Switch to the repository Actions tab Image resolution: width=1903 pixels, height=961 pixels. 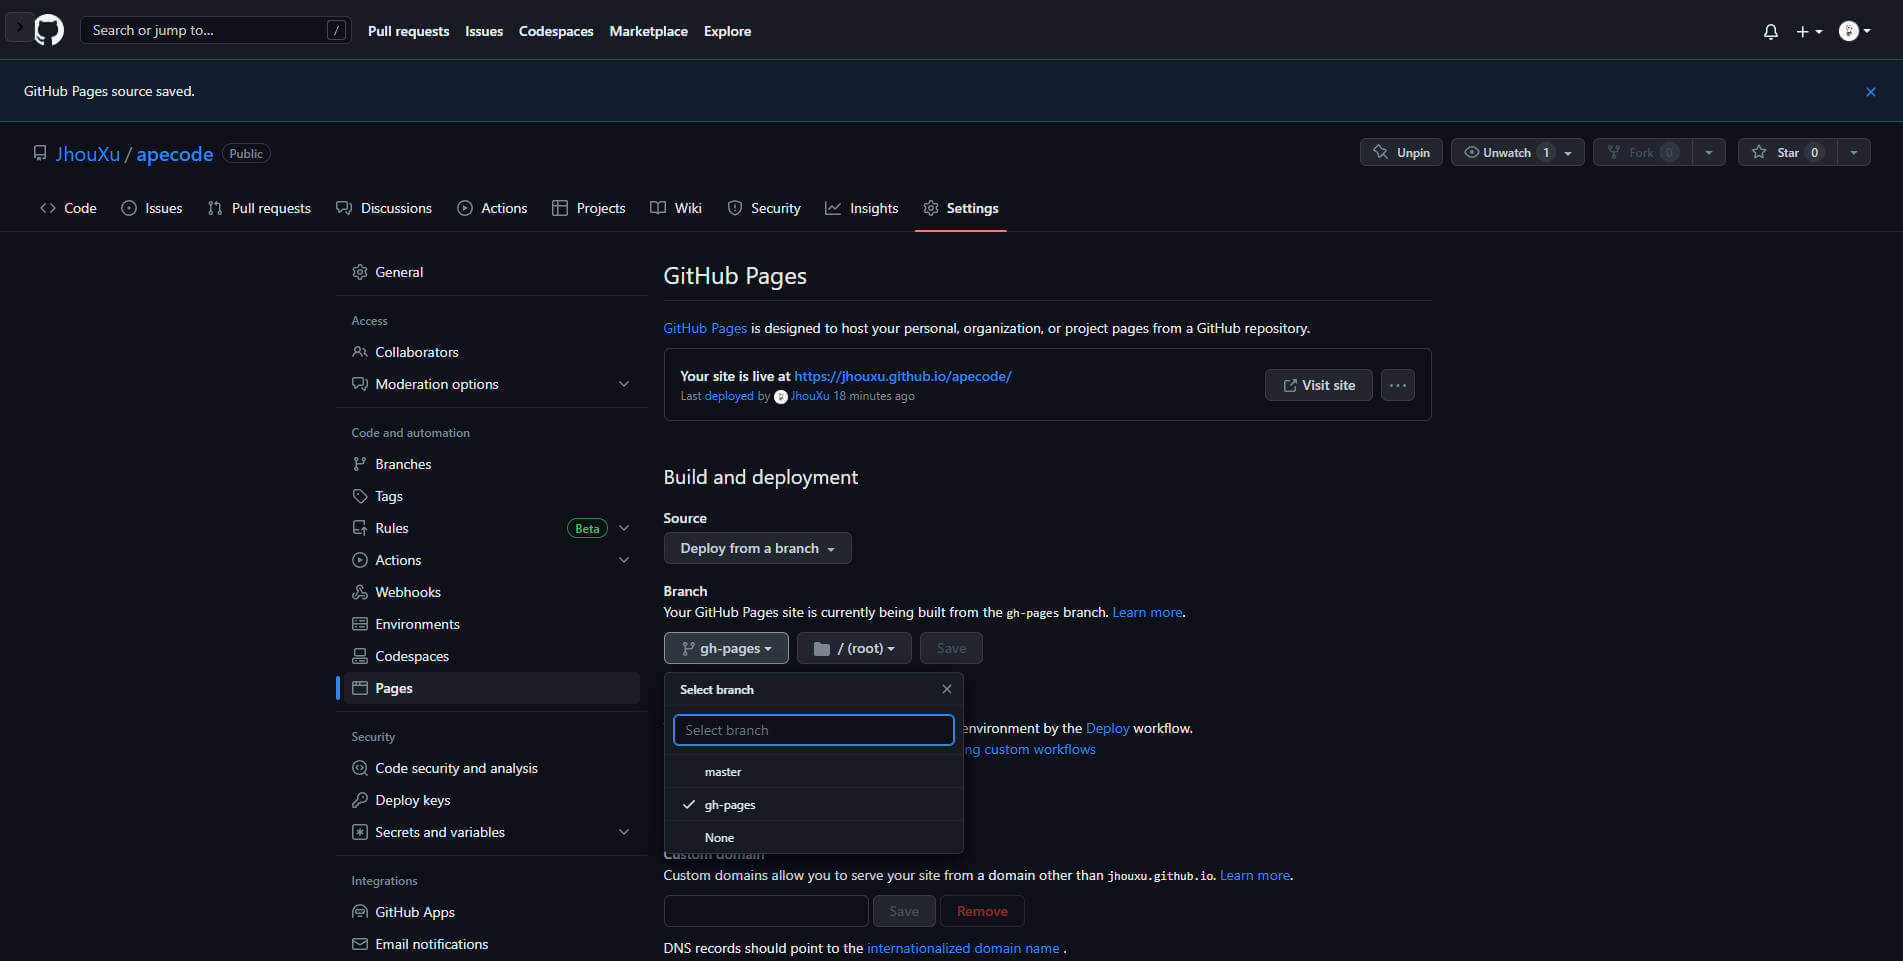[492, 208]
